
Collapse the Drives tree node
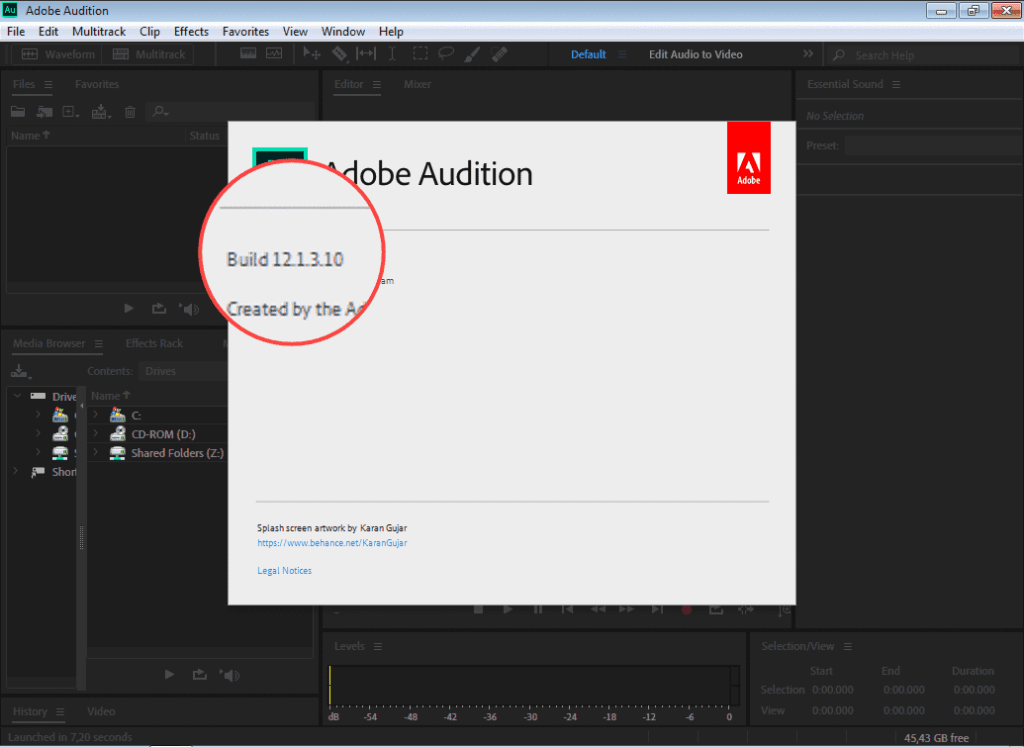click(18, 396)
